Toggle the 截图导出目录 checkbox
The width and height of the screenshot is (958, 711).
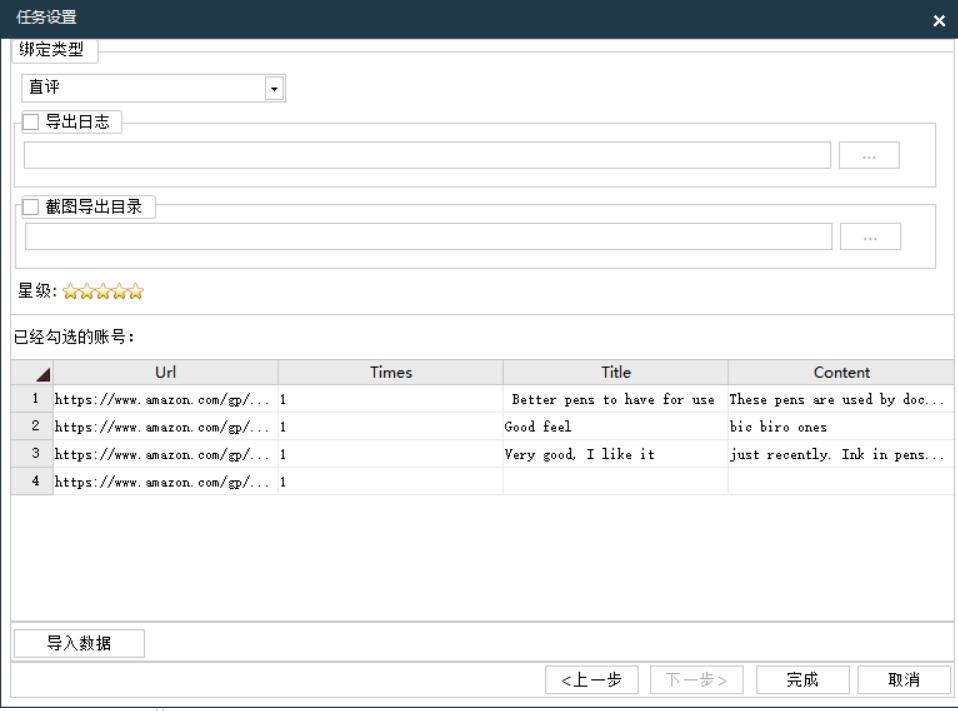point(31,207)
